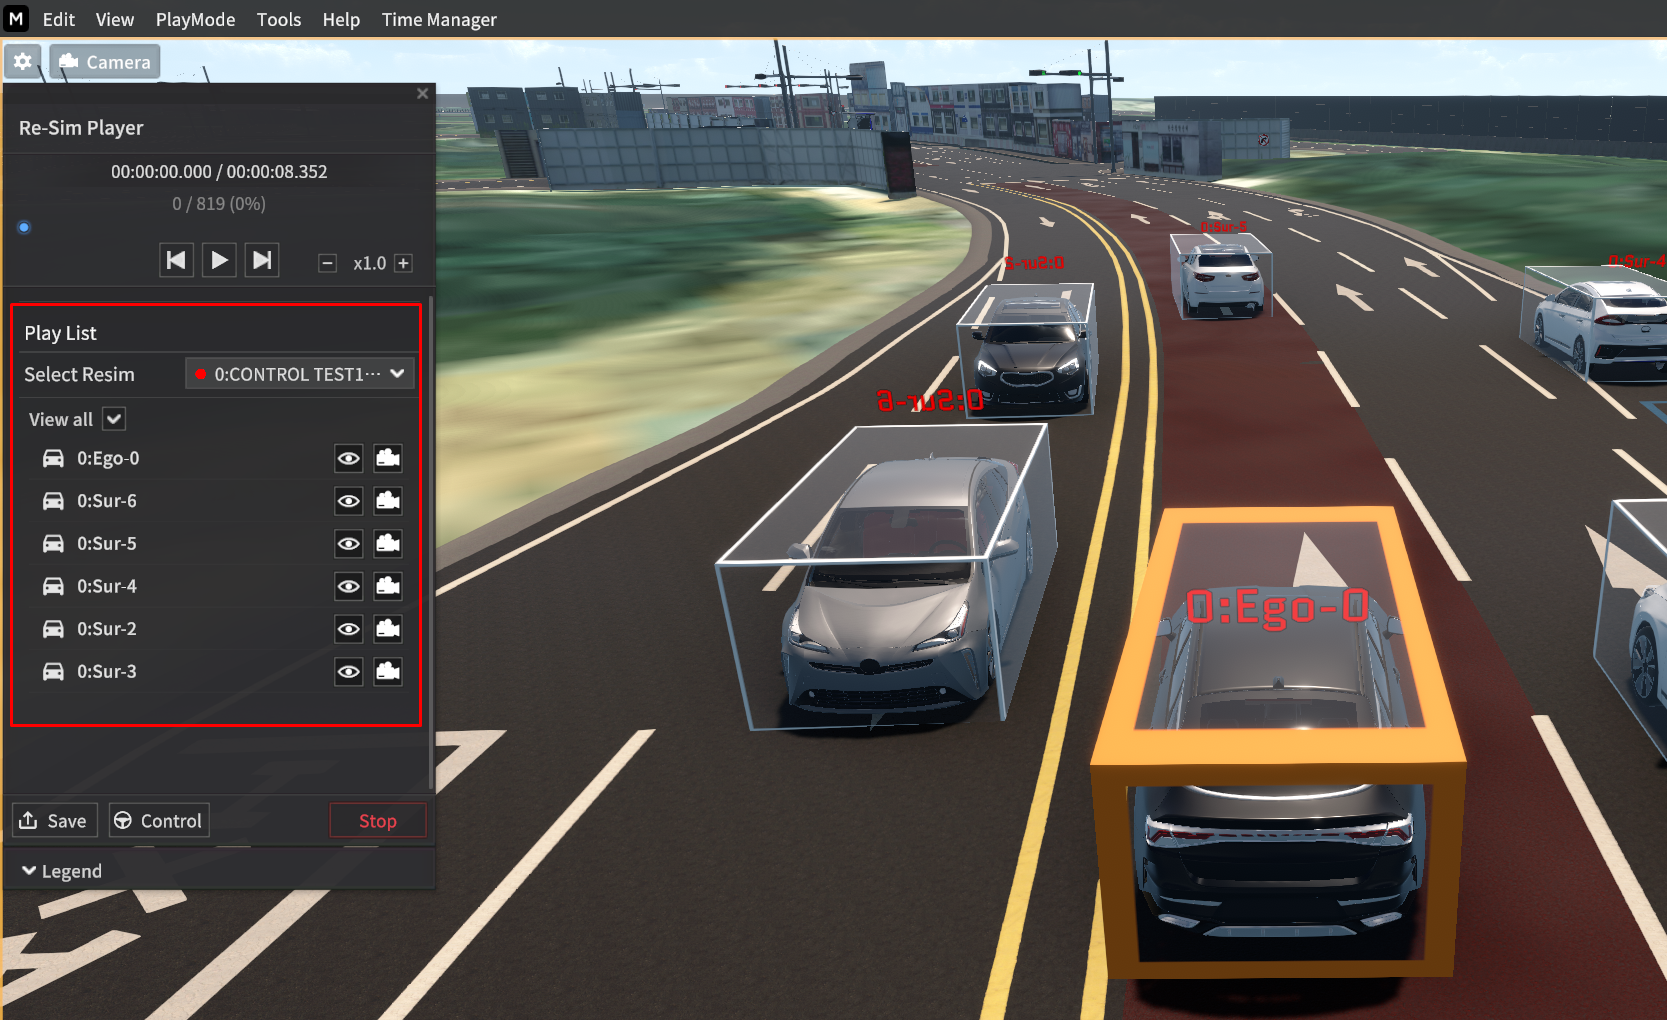Click the settings gear icon
Image resolution: width=1667 pixels, height=1020 pixels.
(x=23, y=62)
